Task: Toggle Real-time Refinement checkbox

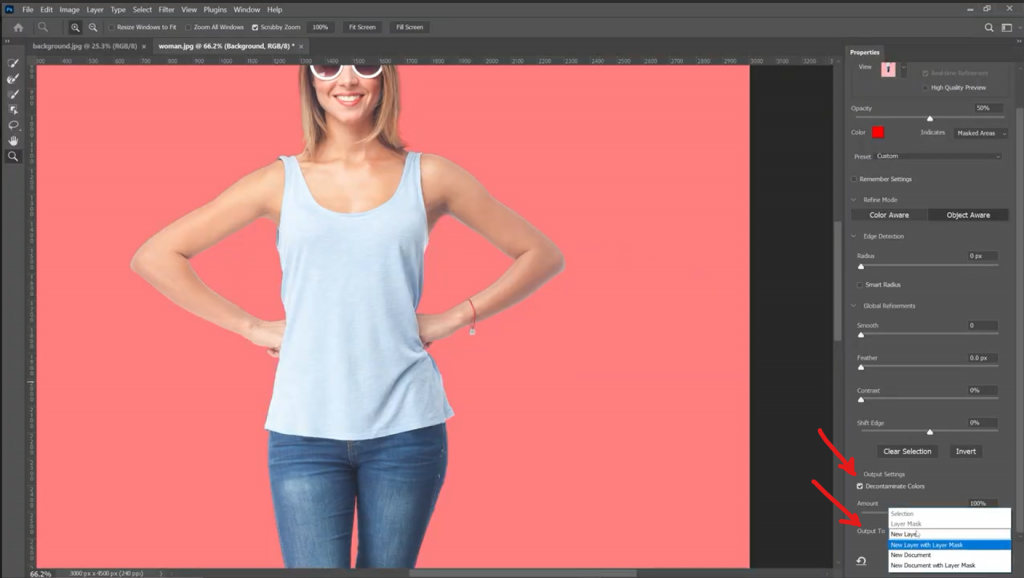Action: [x=925, y=73]
